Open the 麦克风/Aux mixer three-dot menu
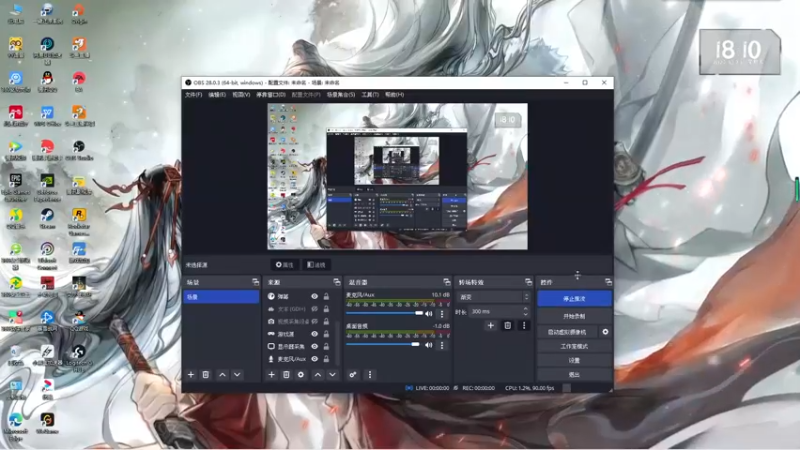This screenshot has height=450, width=800. click(442, 313)
